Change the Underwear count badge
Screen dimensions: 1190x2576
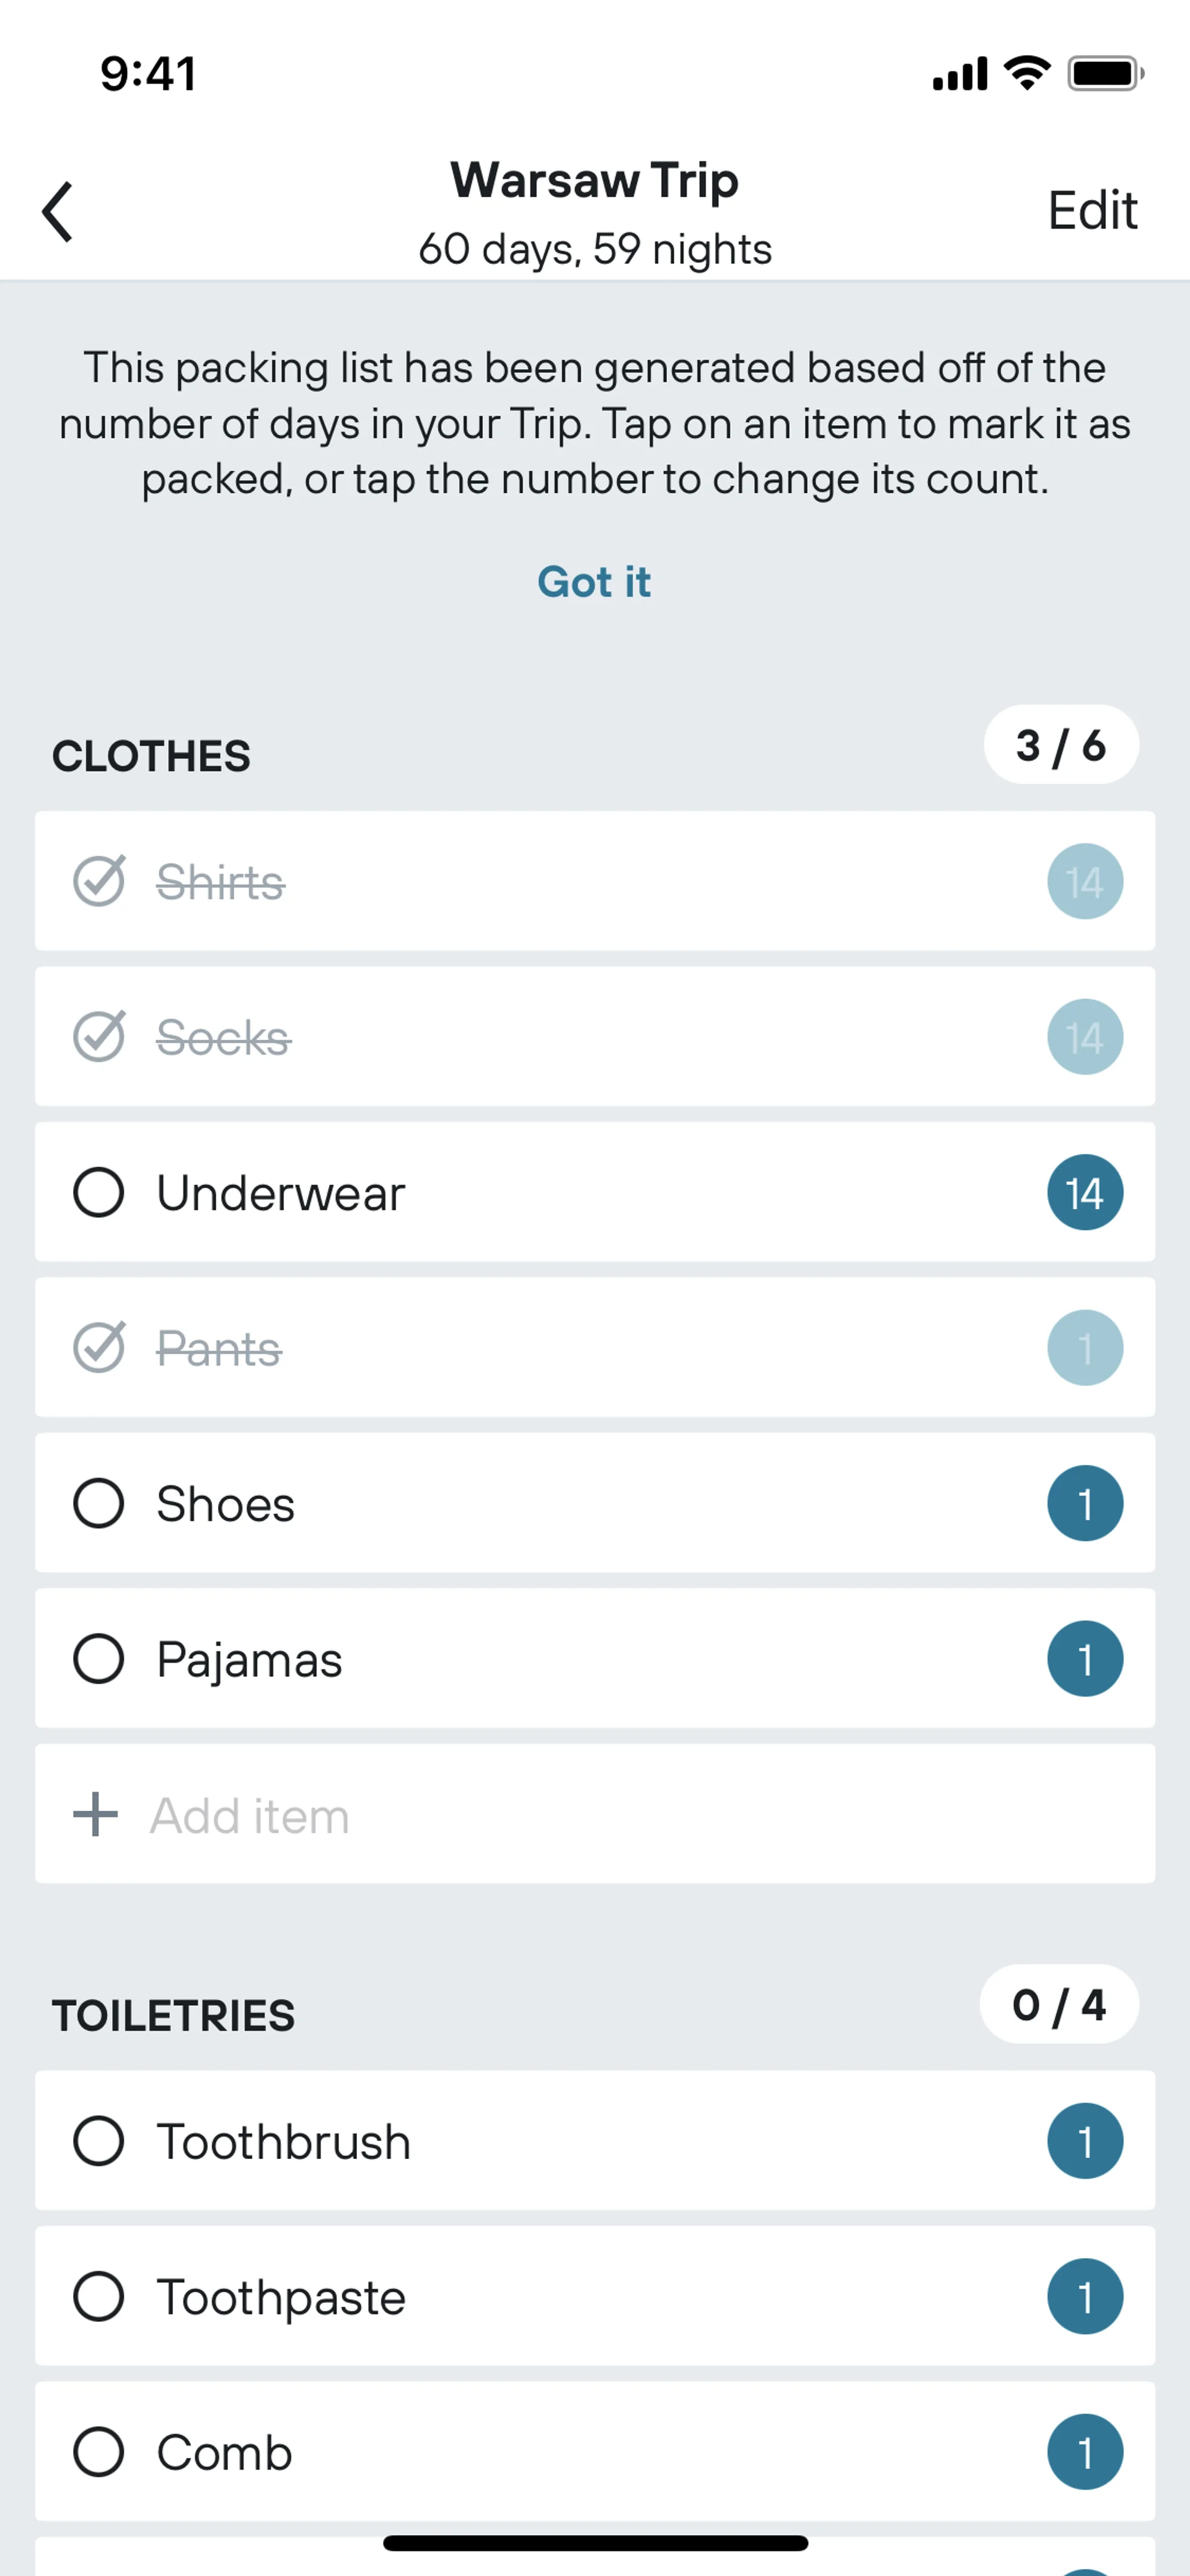pos(1085,1192)
